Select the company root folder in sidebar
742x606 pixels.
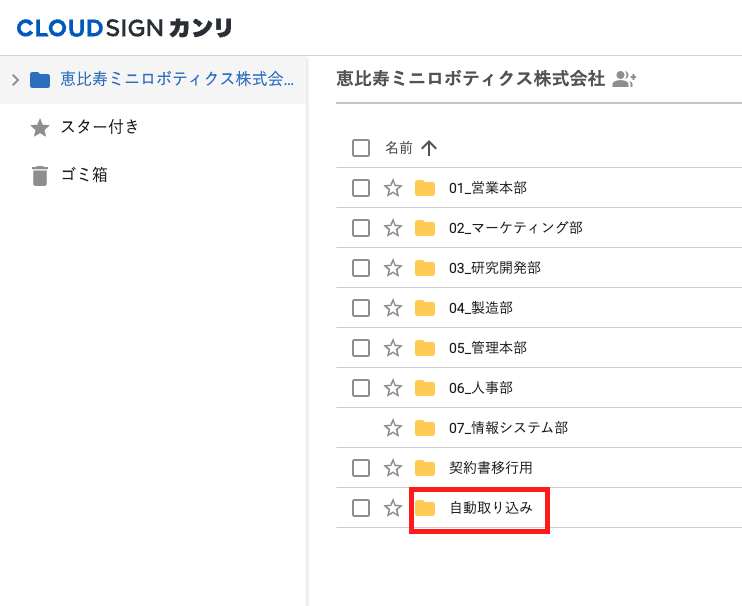click(177, 79)
